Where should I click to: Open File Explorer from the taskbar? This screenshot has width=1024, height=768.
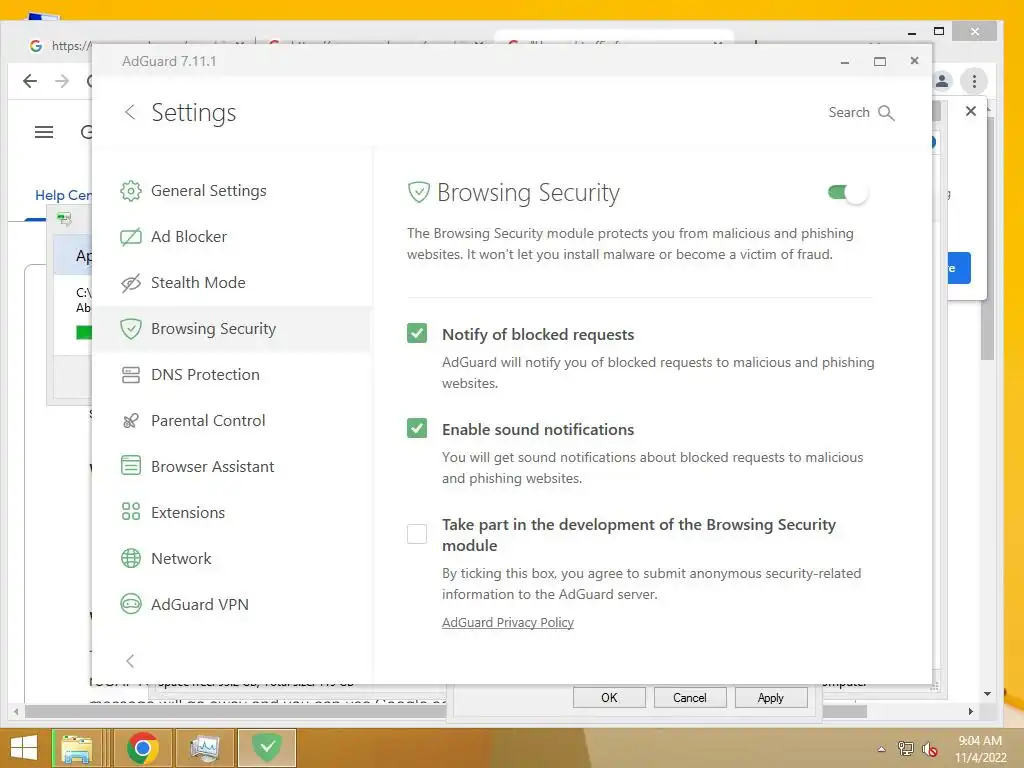click(76, 748)
